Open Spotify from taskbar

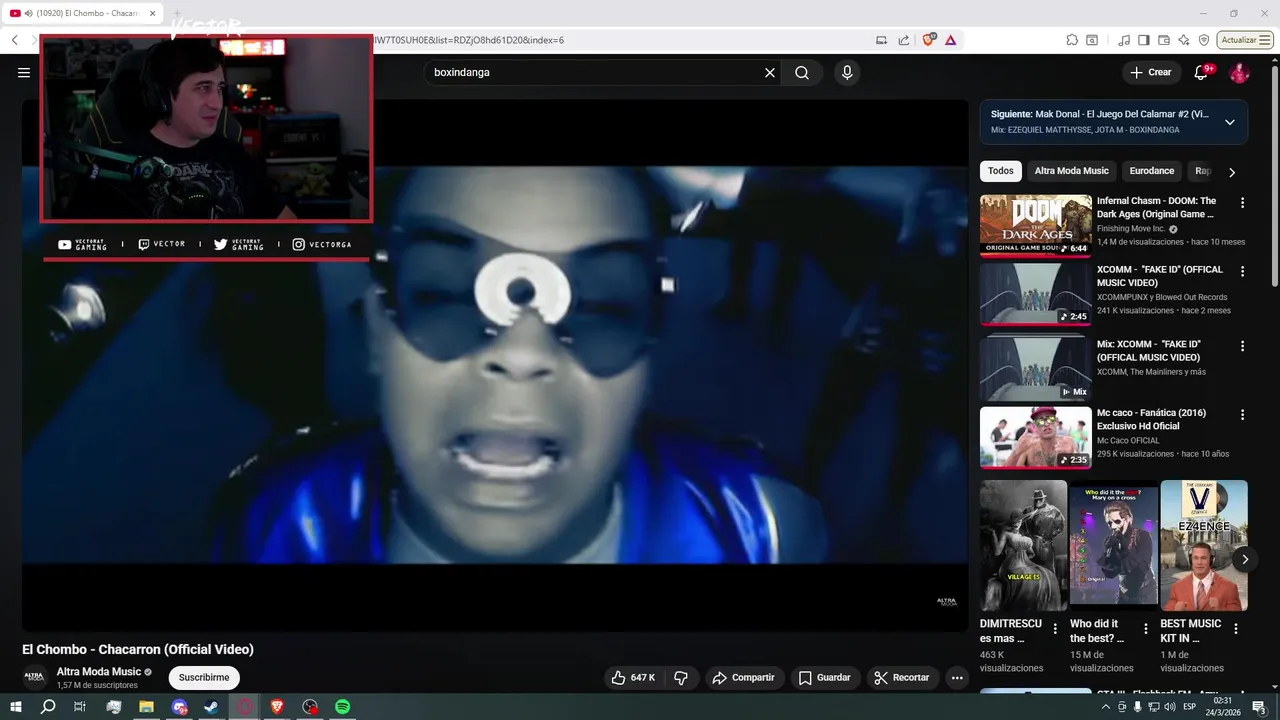click(x=342, y=707)
